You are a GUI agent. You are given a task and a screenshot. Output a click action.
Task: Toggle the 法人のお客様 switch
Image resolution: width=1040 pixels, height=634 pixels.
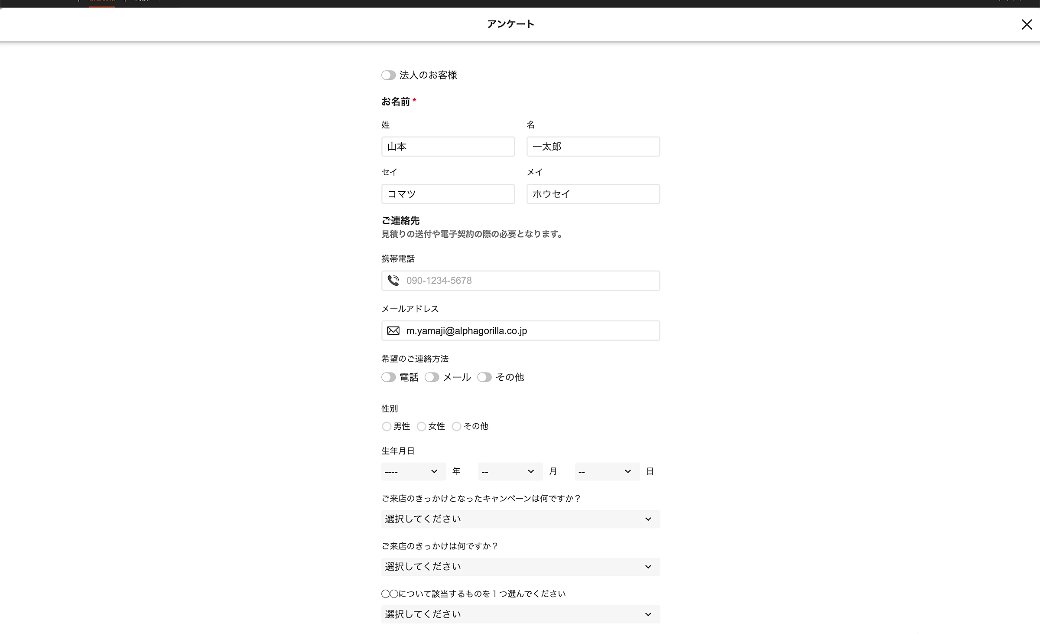coord(388,75)
